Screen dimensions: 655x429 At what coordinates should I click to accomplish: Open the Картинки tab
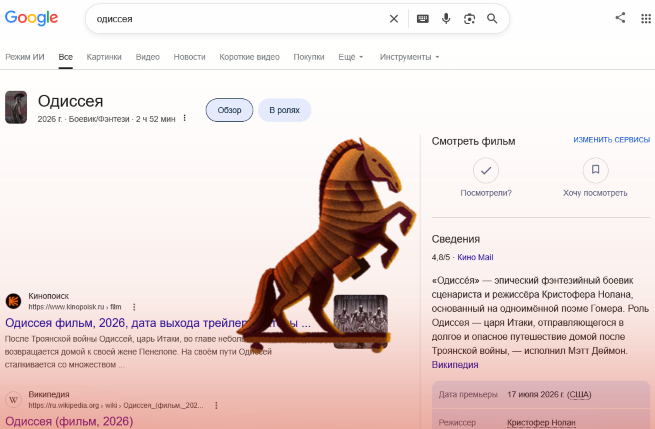coord(104,57)
